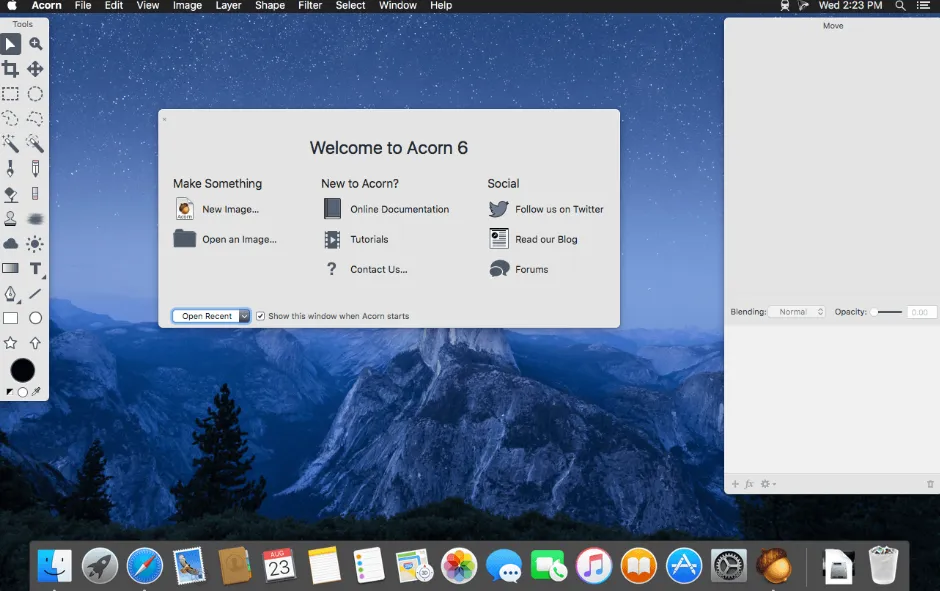The image size is (940, 591).
Task: Open the Image menu
Action: 187,5
